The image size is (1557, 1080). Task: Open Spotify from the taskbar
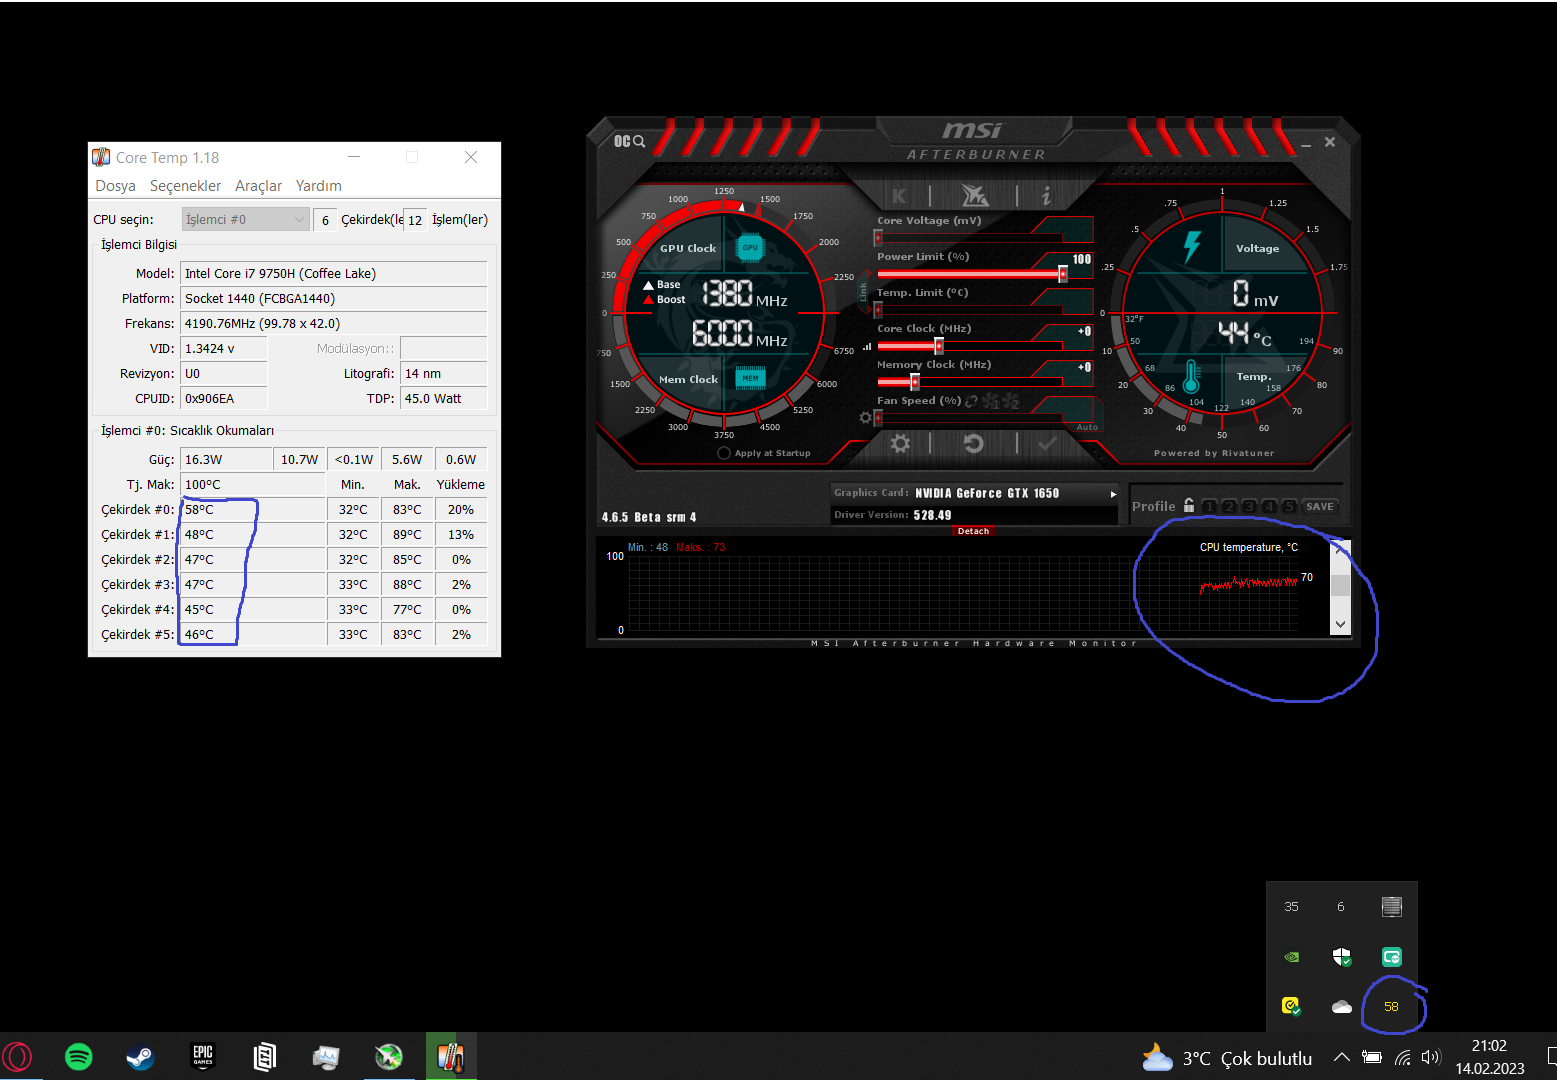[x=79, y=1057]
